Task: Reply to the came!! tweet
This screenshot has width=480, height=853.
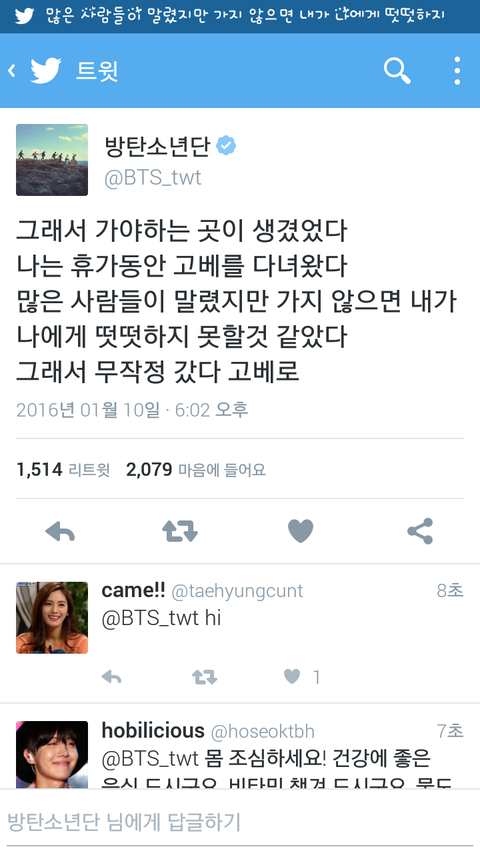Action: click(x=112, y=677)
